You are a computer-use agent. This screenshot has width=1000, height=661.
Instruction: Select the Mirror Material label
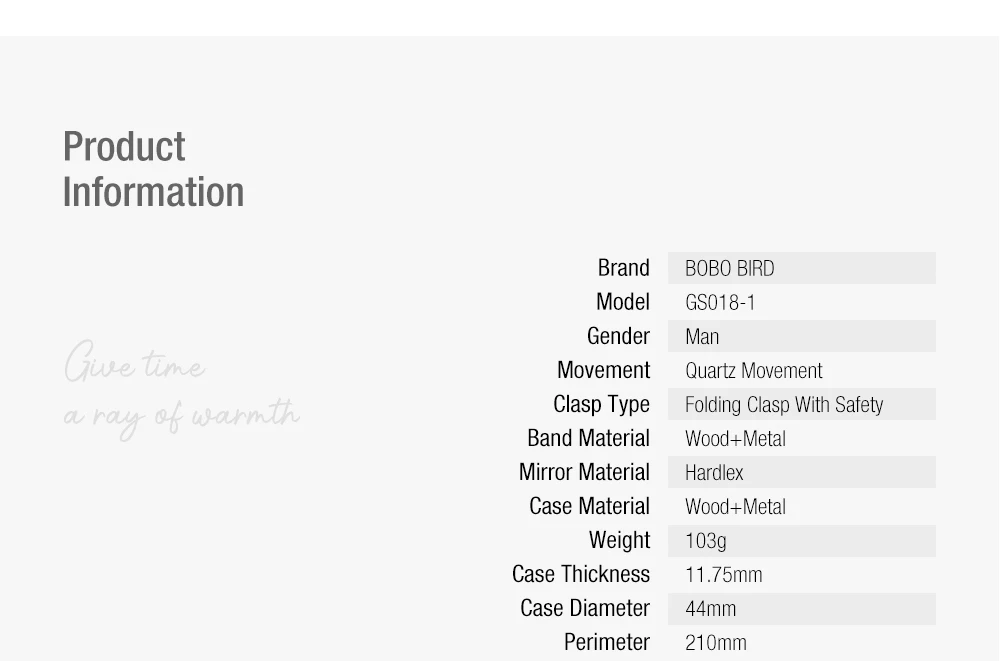pyautogui.click(x=584, y=472)
